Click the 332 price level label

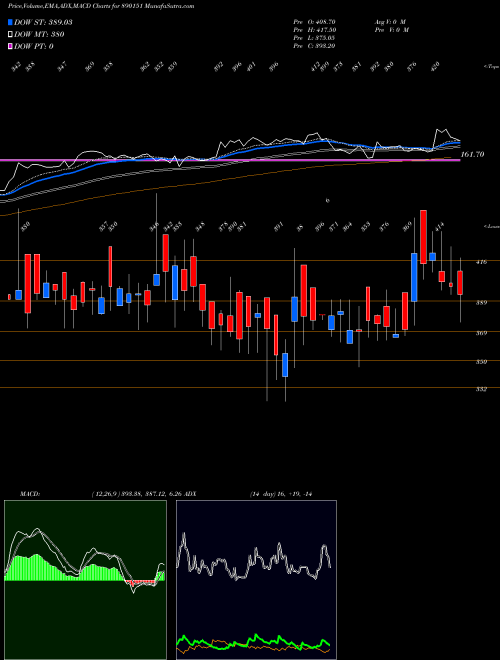pyautogui.click(x=481, y=389)
